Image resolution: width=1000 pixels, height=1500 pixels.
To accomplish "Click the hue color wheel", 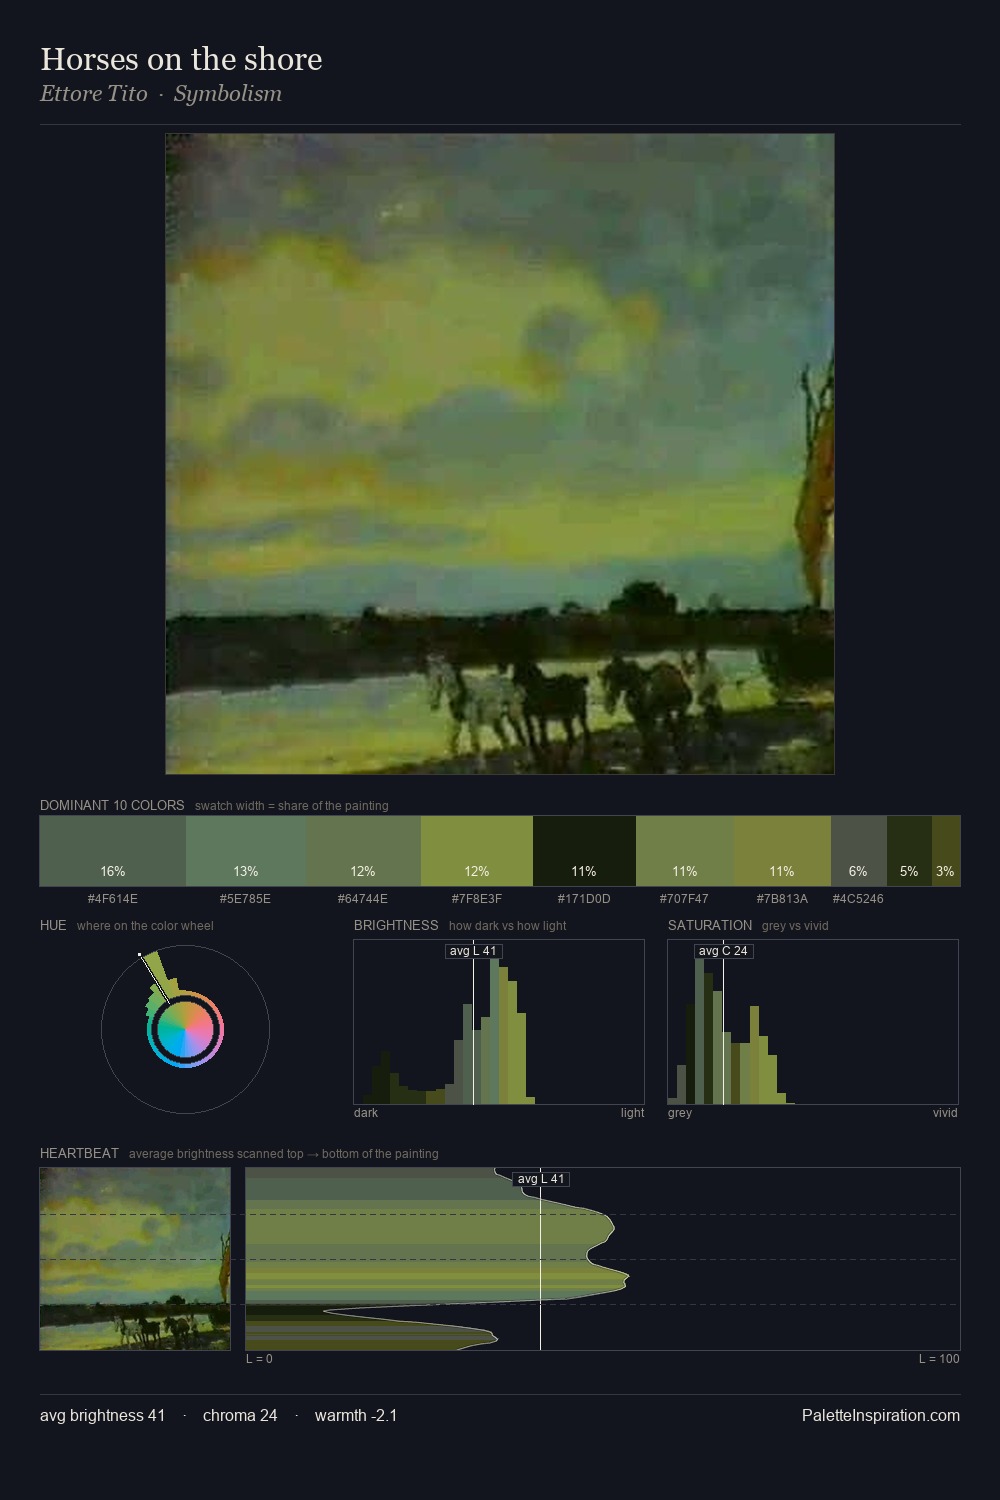I will point(185,1029).
